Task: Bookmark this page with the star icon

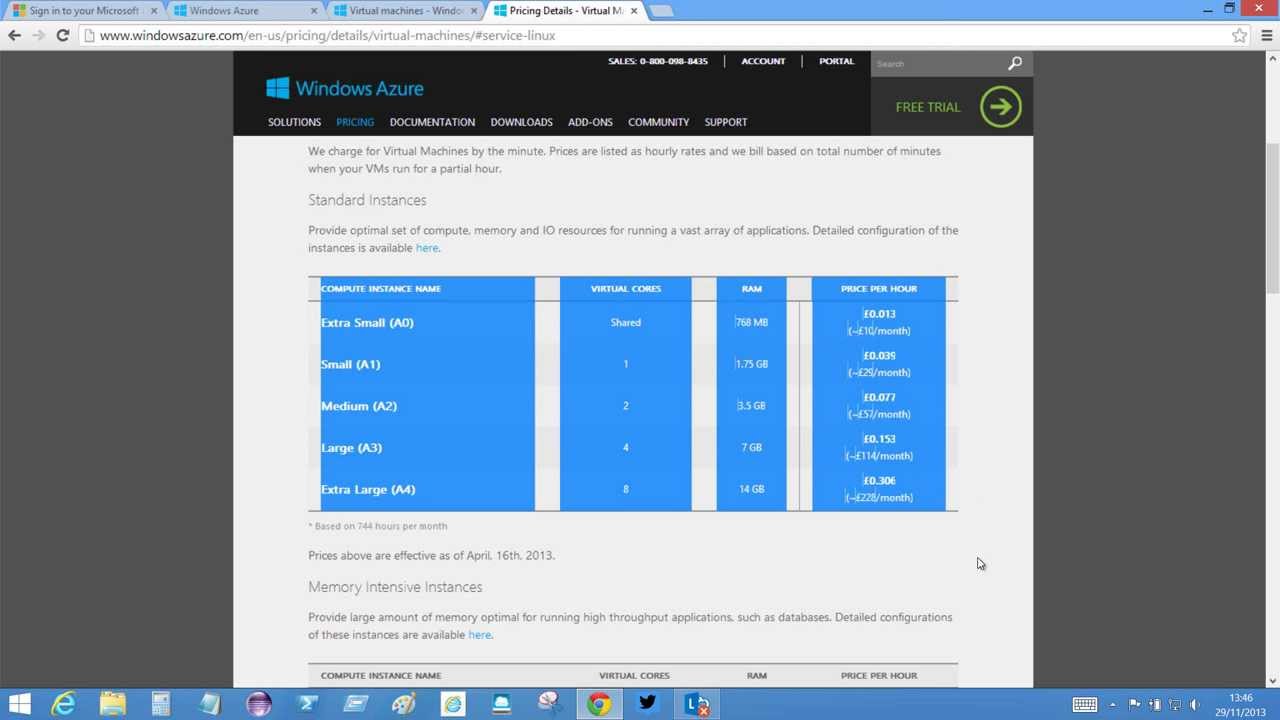Action: [1239, 35]
